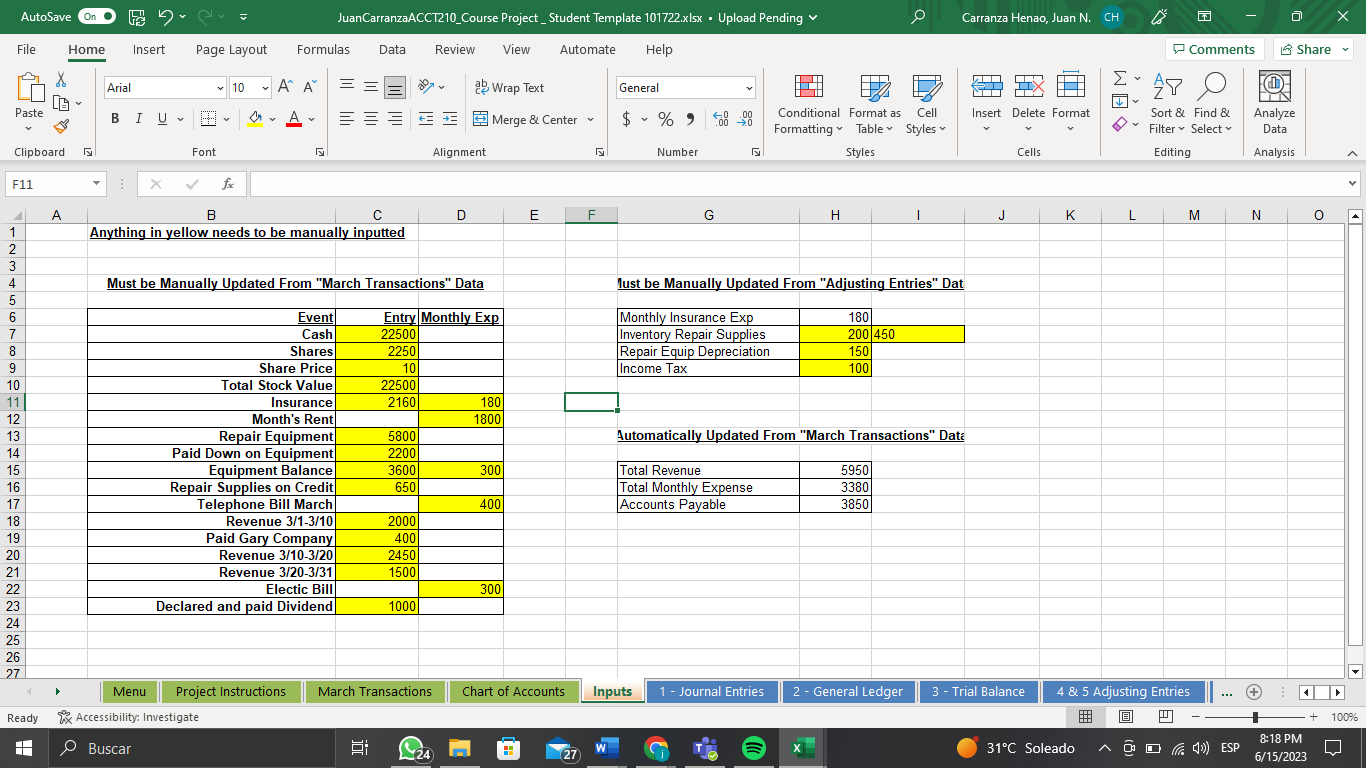This screenshot has height=768, width=1366.
Task: Select the Percent Style icon
Action: click(664, 118)
